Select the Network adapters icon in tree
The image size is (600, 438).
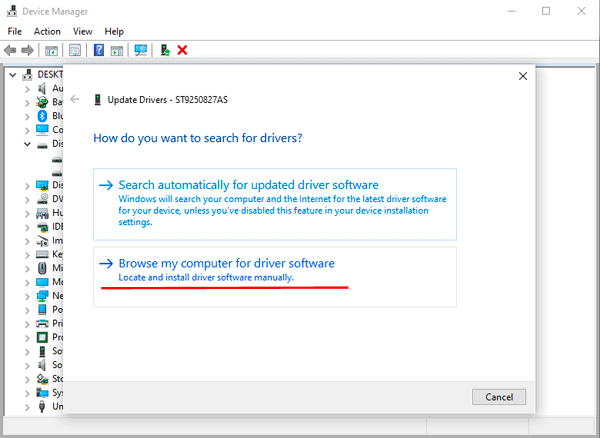click(42, 296)
